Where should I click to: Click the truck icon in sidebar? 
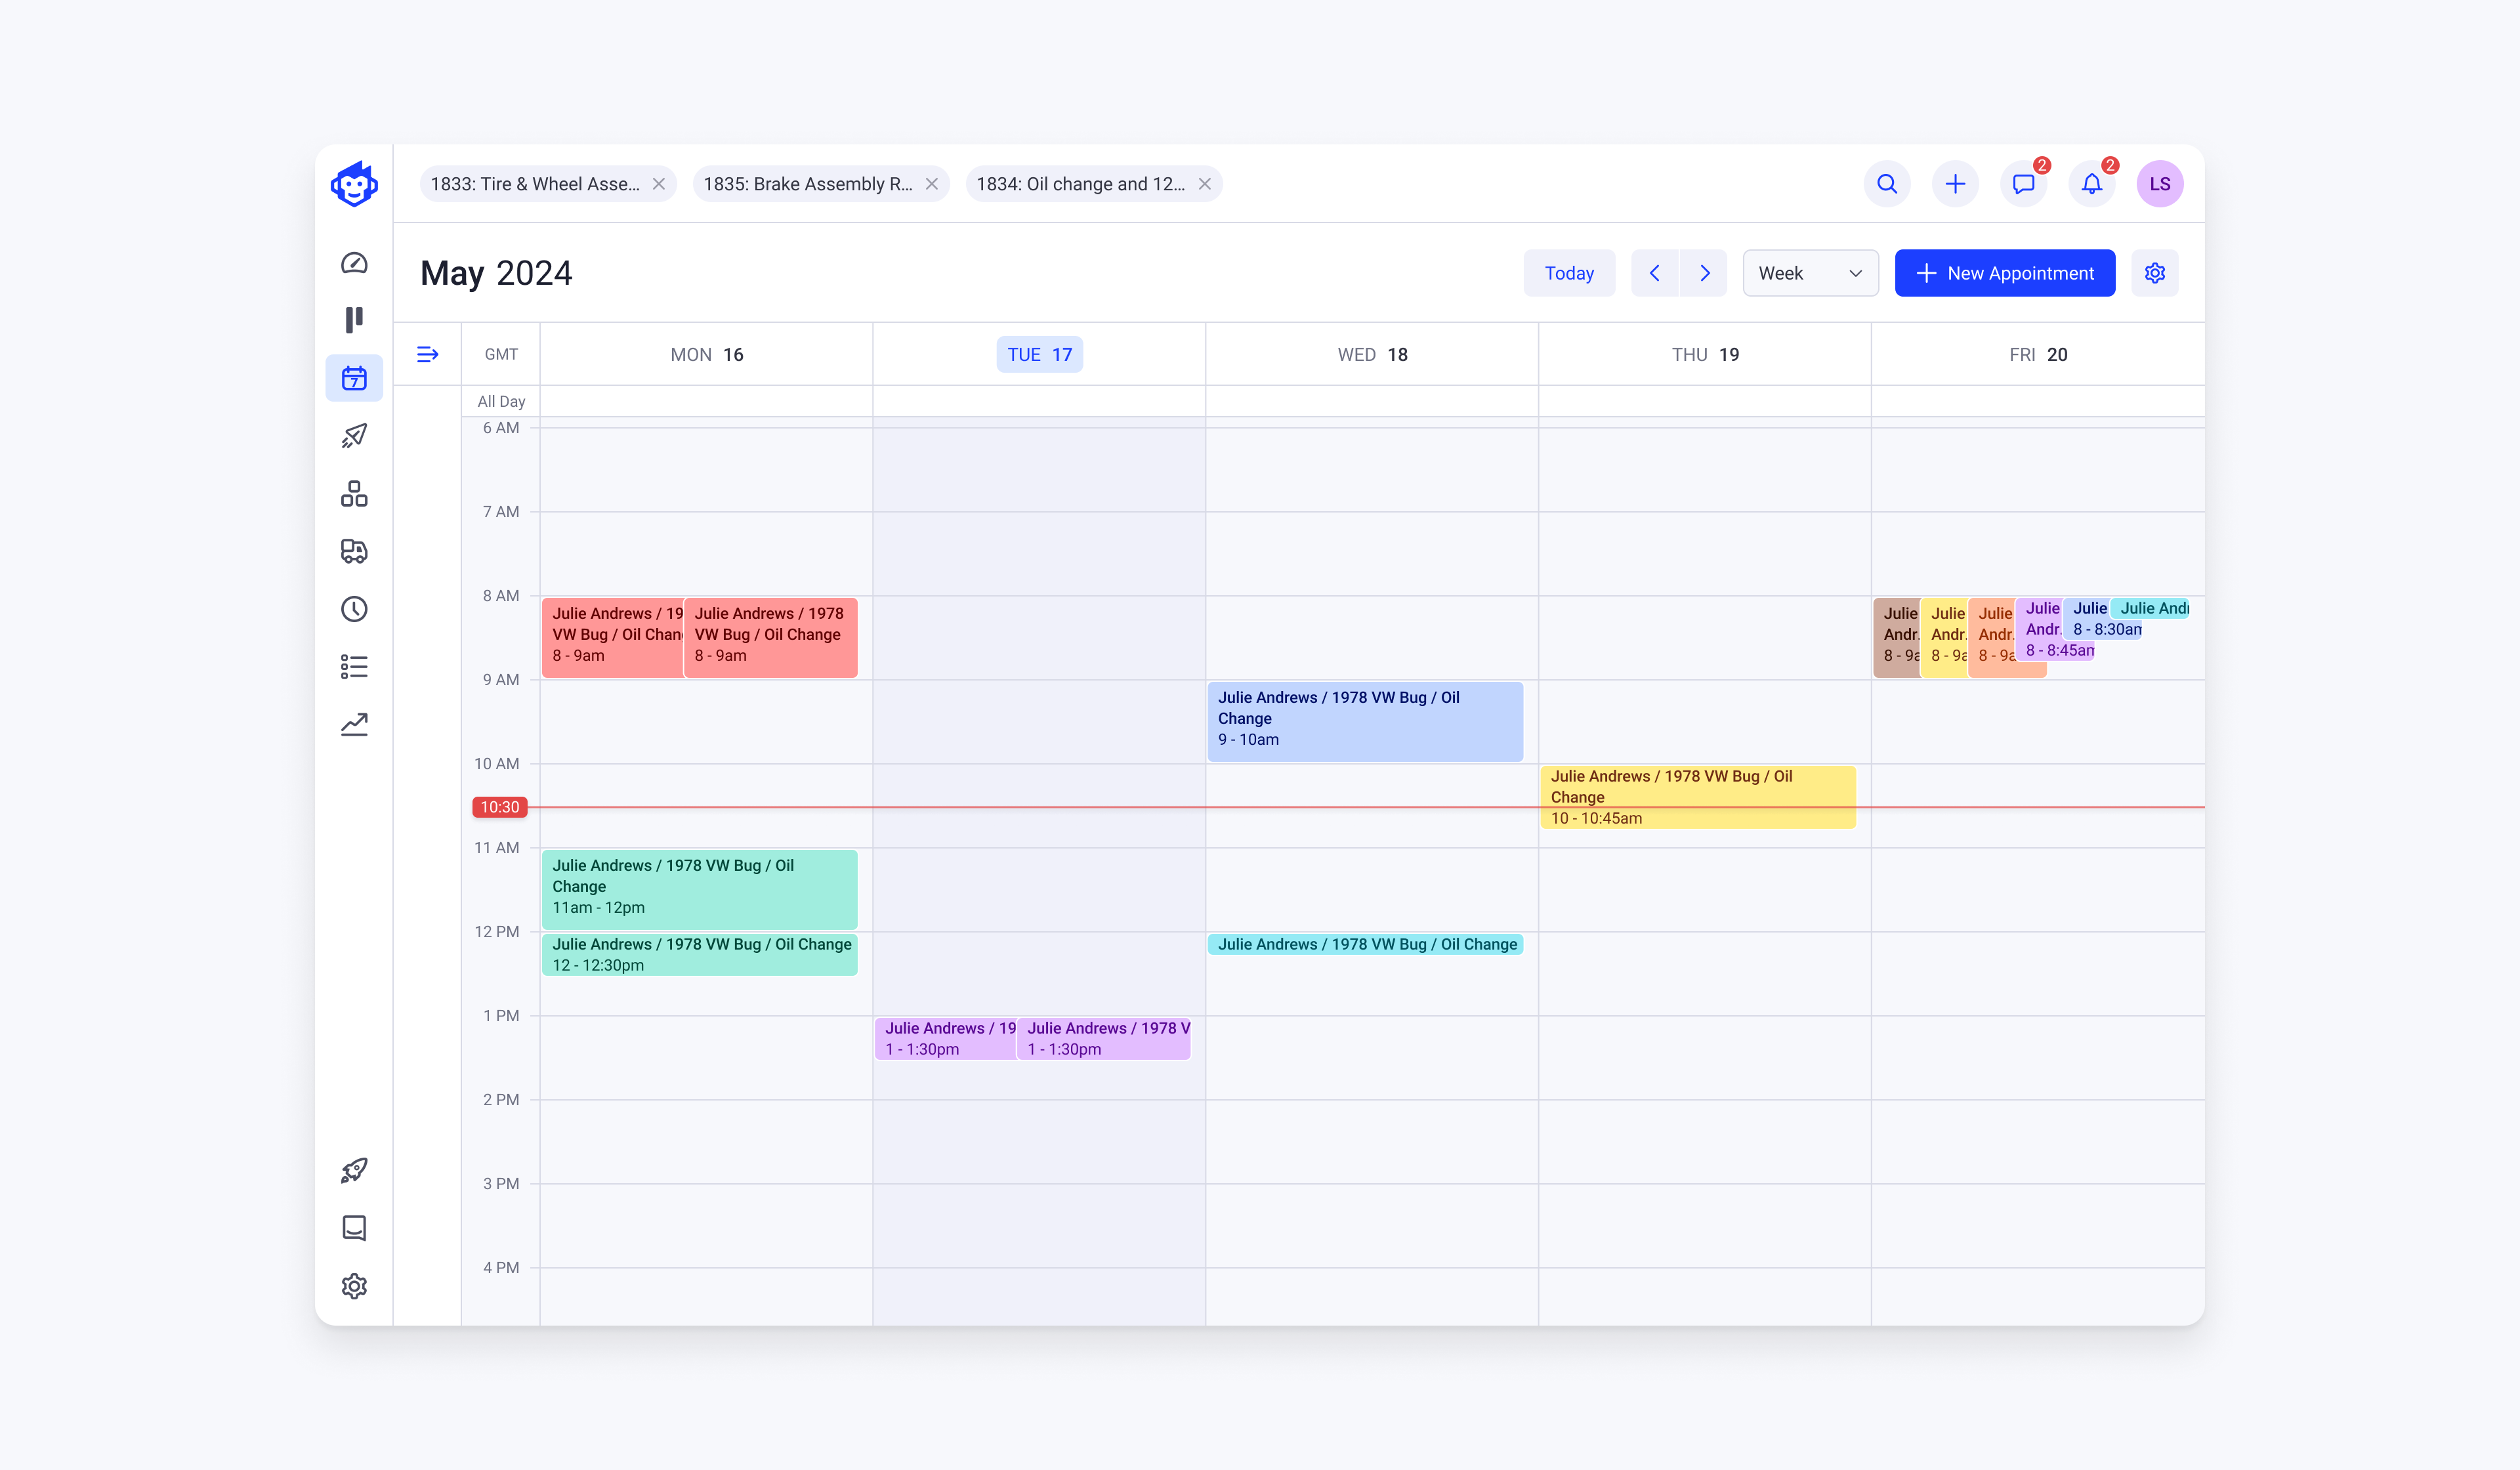(x=354, y=551)
